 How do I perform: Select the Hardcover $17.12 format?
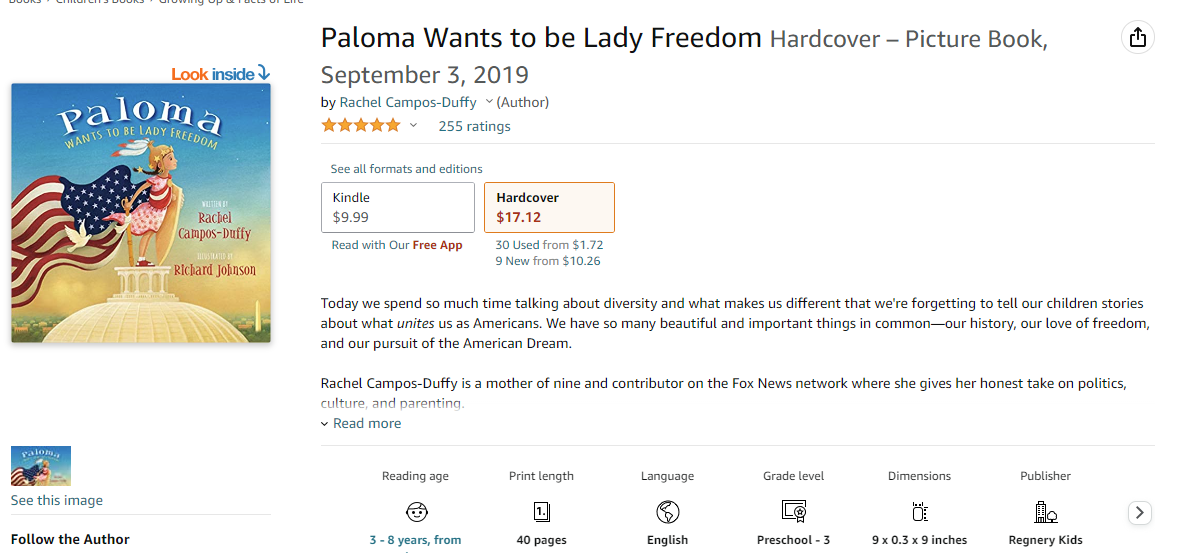coord(549,207)
